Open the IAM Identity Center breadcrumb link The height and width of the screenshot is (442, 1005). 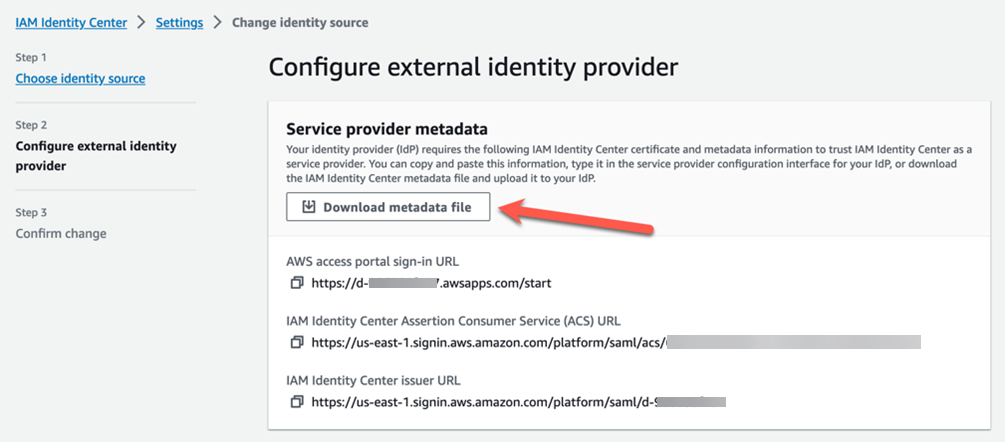click(71, 22)
